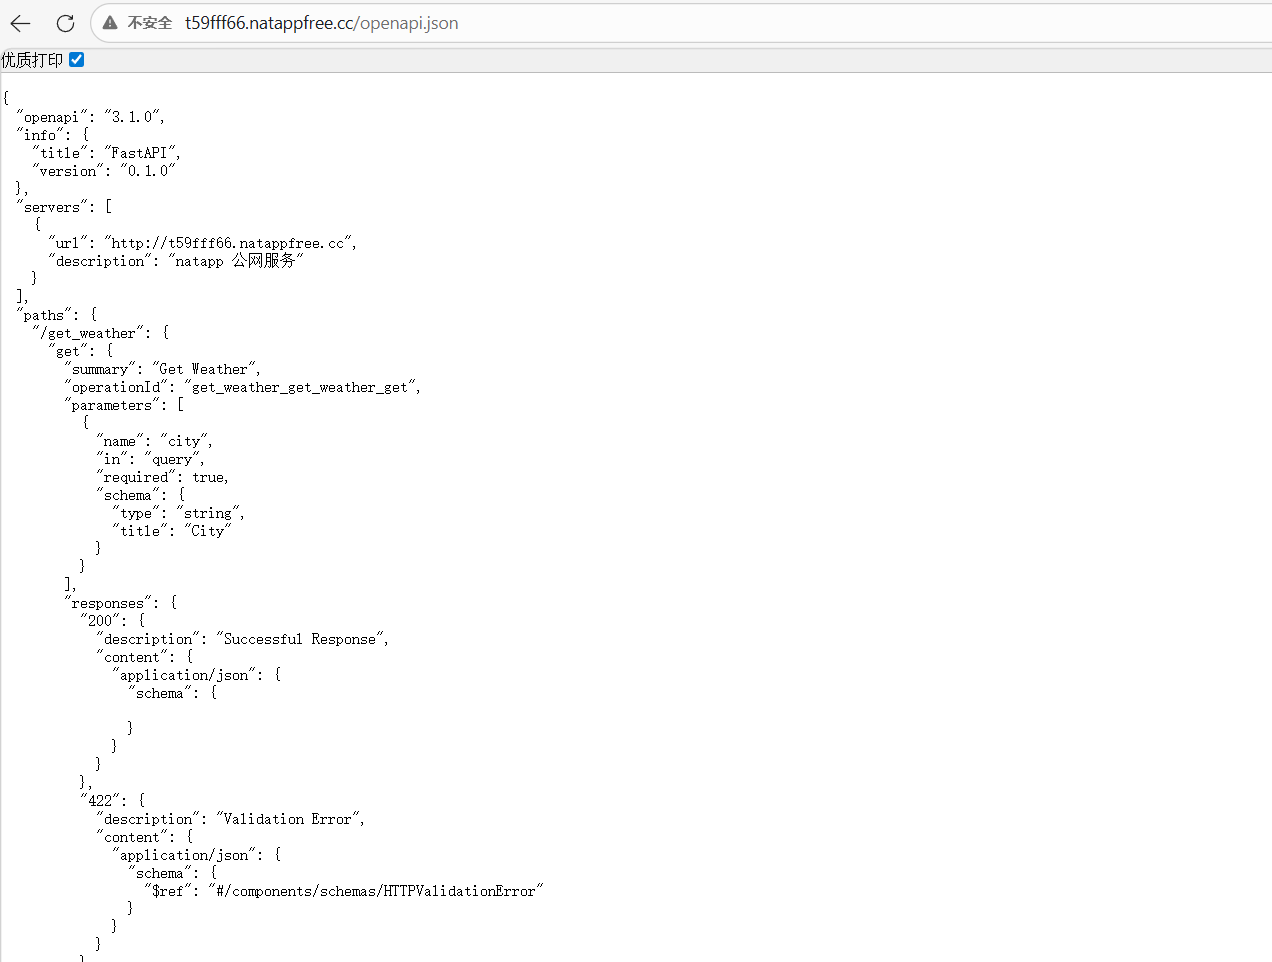The width and height of the screenshot is (1272, 962).
Task: Click the "200" response key
Action: [101, 621]
